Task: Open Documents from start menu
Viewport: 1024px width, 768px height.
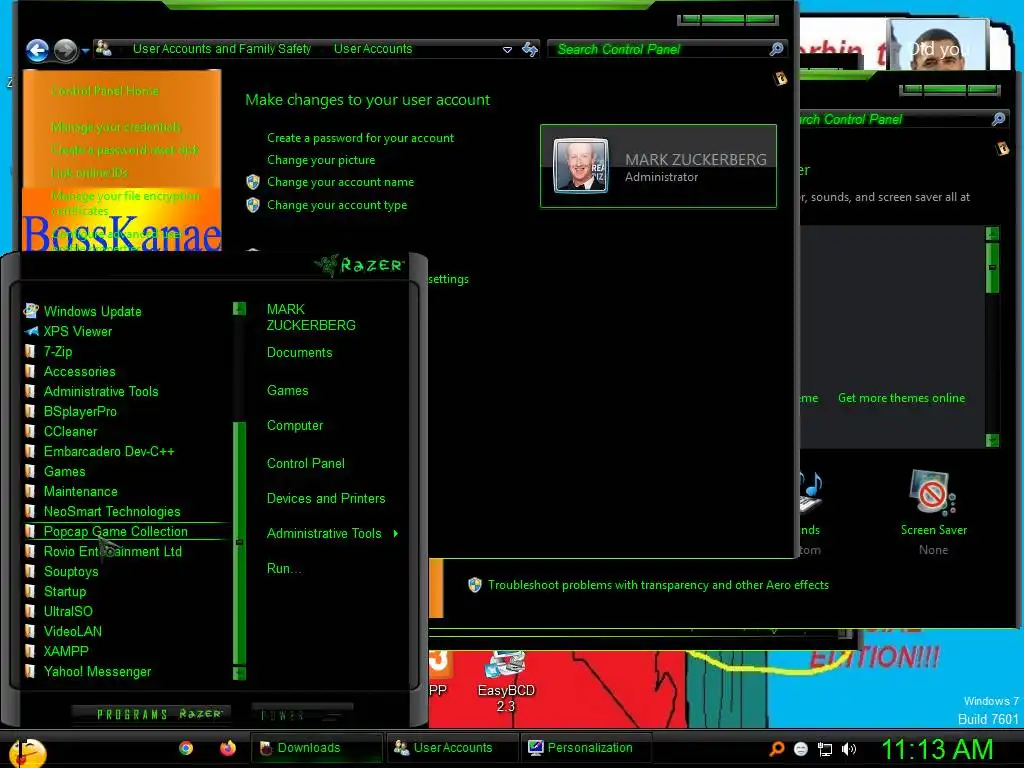Action: 299,353
